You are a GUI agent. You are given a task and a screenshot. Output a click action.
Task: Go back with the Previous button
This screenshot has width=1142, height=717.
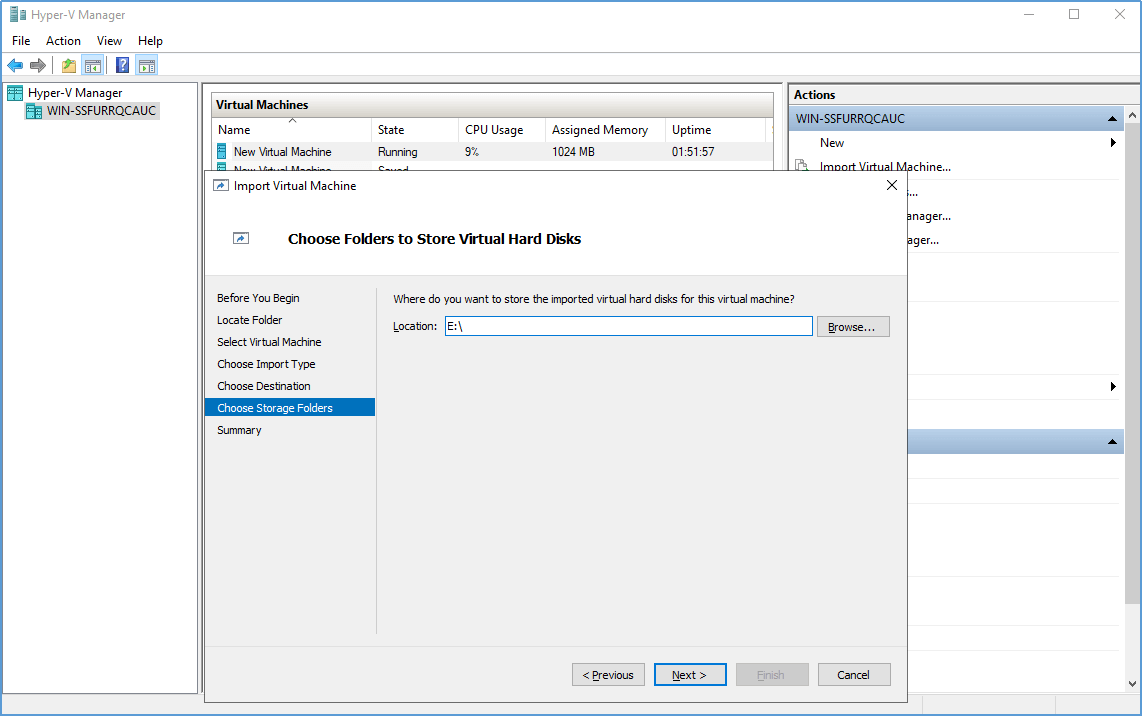click(x=608, y=675)
